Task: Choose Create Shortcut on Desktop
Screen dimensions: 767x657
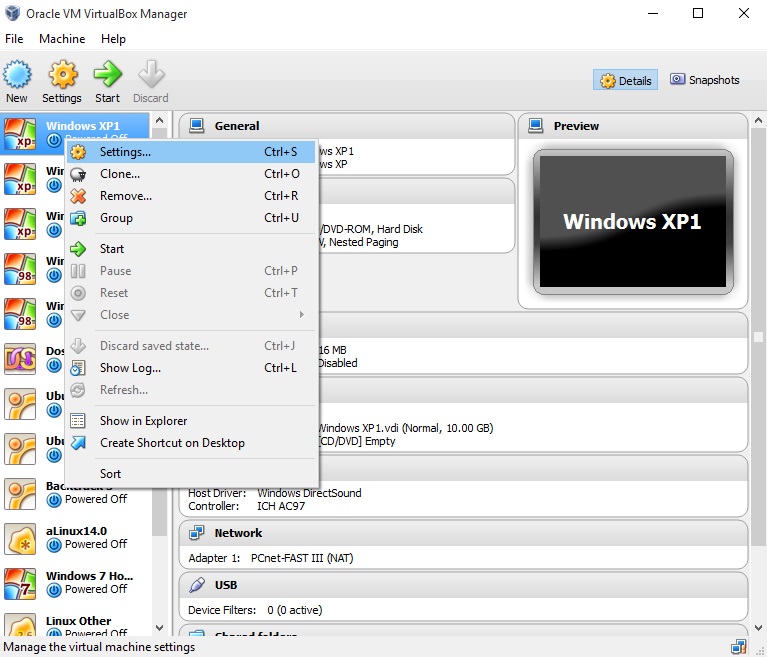Action: tap(192, 443)
